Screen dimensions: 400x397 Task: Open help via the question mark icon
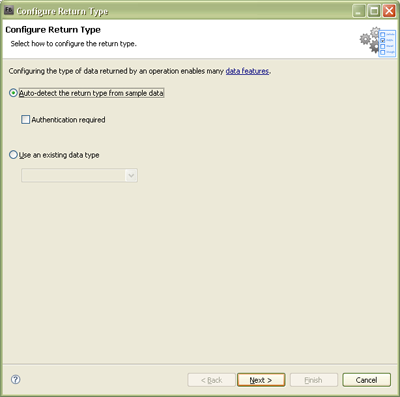pos(16,379)
